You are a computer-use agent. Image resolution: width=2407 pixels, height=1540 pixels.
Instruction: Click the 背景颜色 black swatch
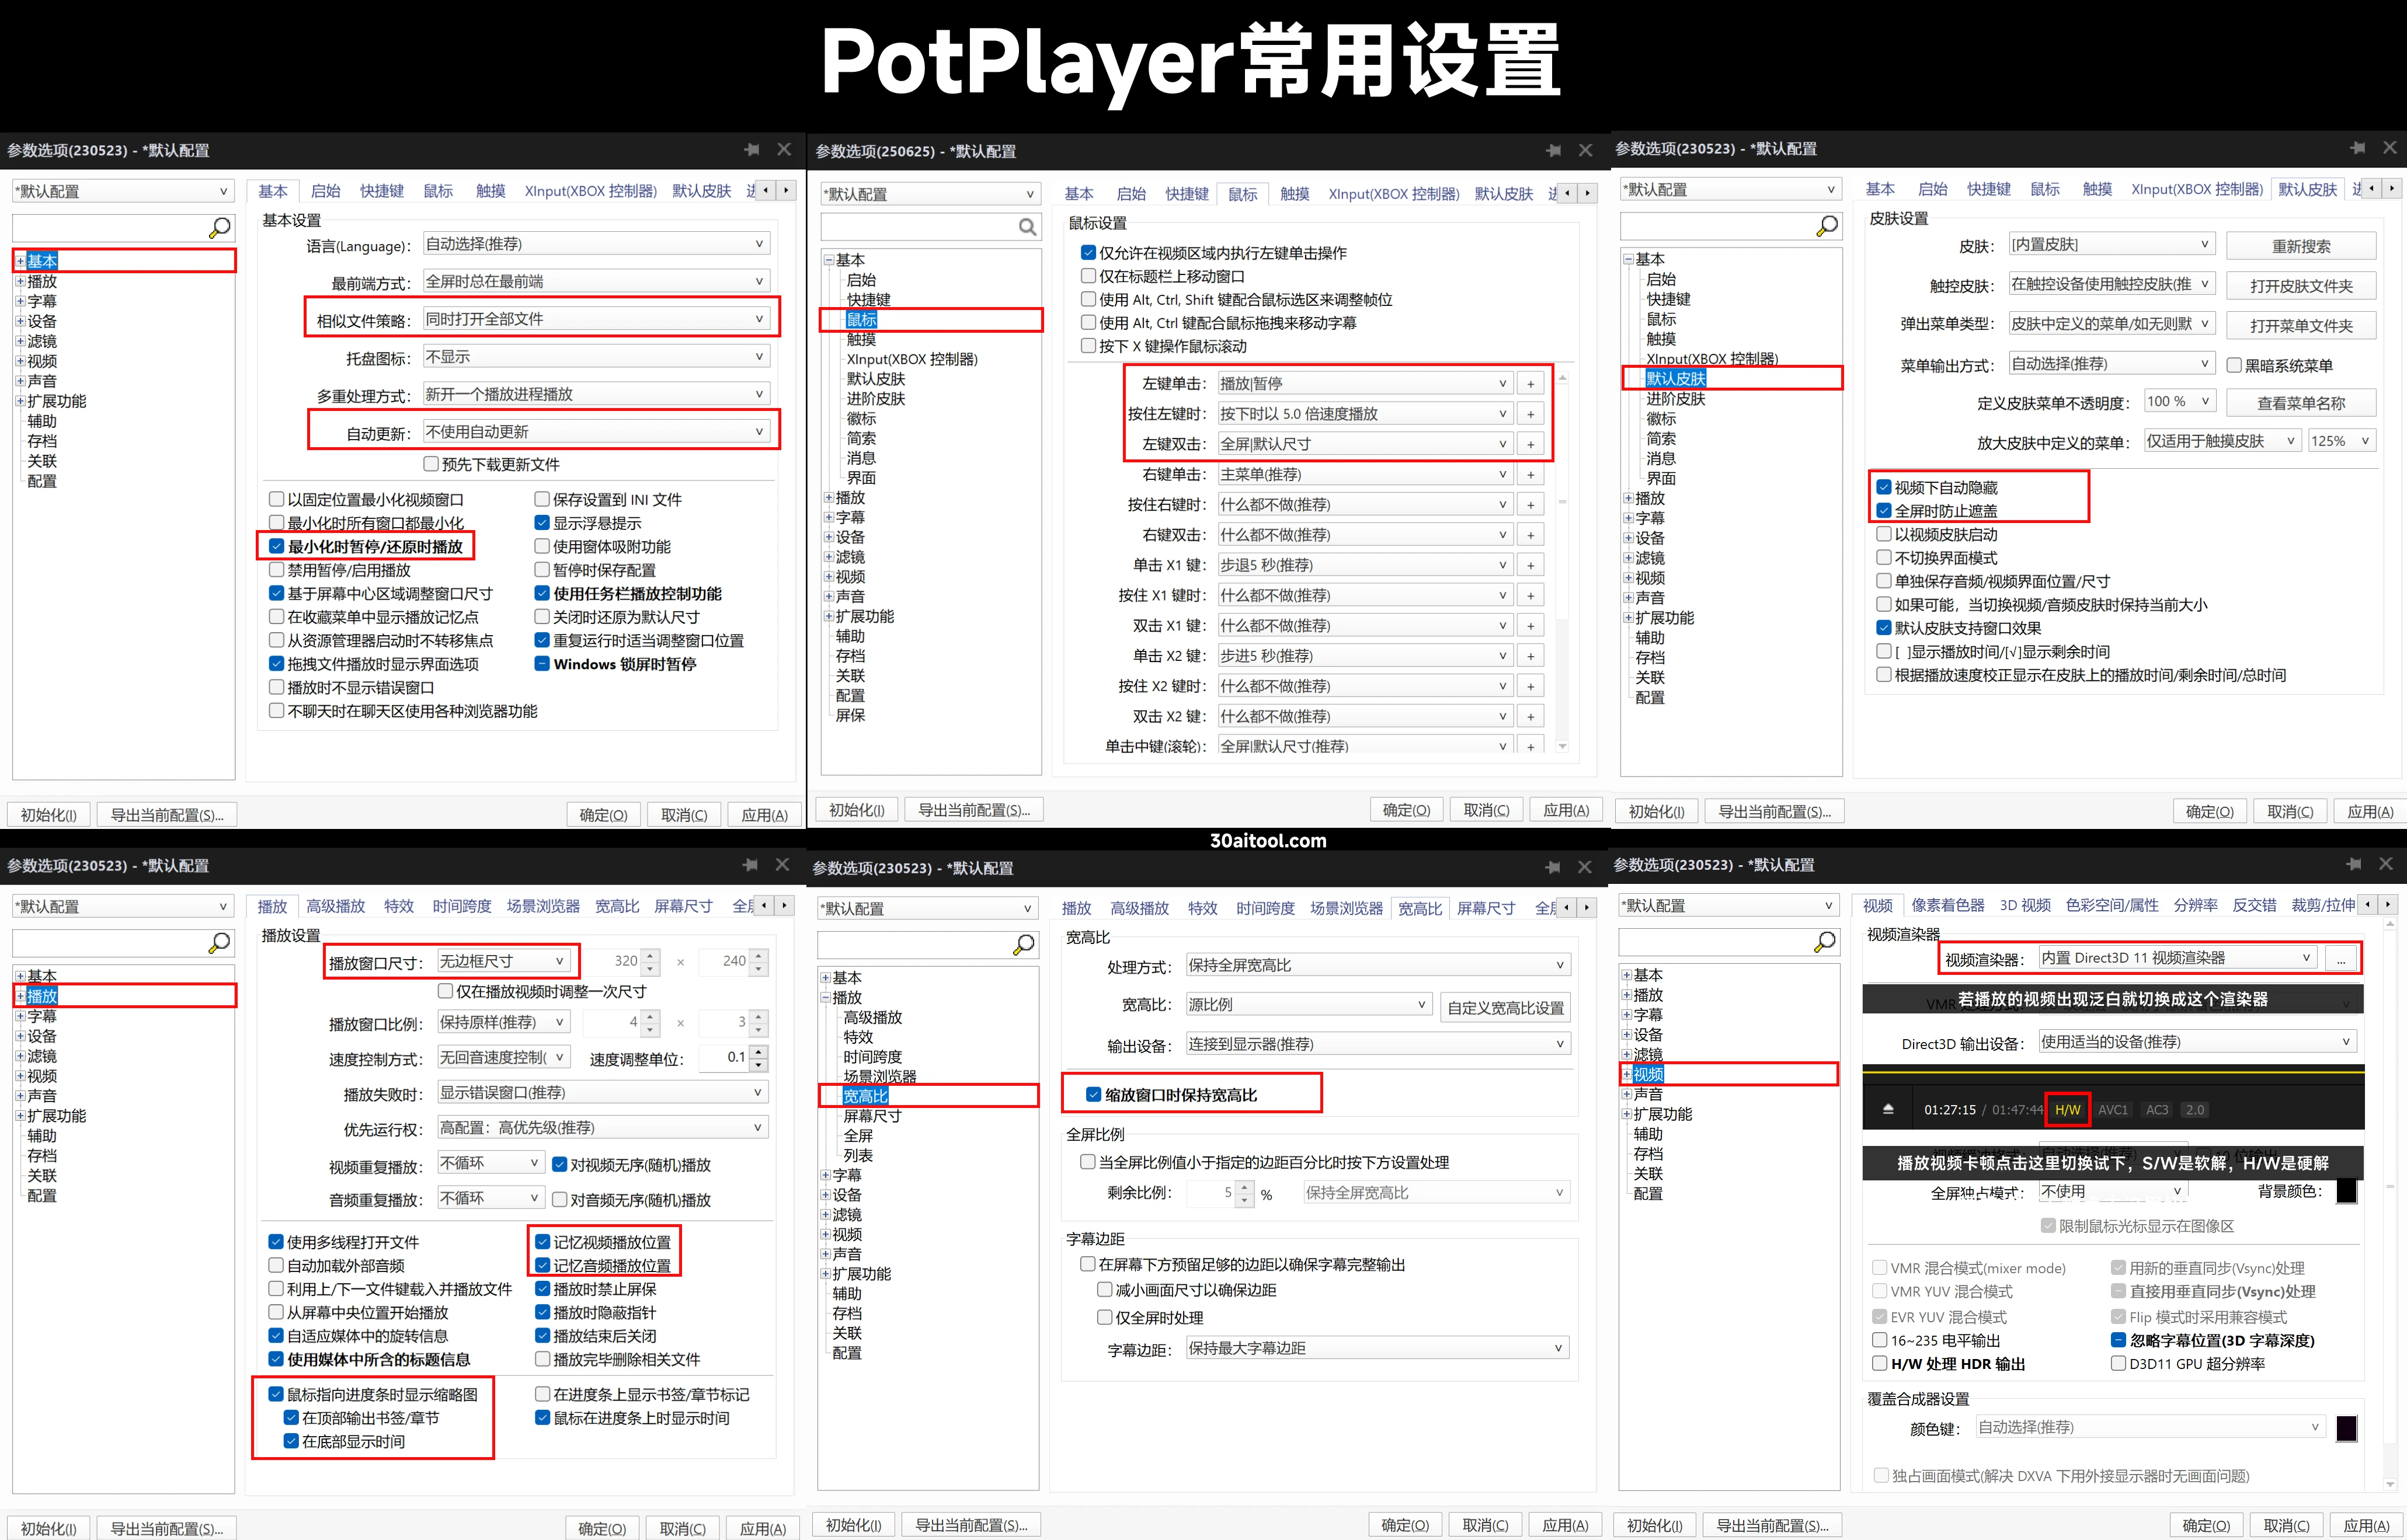(x=2346, y=1191)
